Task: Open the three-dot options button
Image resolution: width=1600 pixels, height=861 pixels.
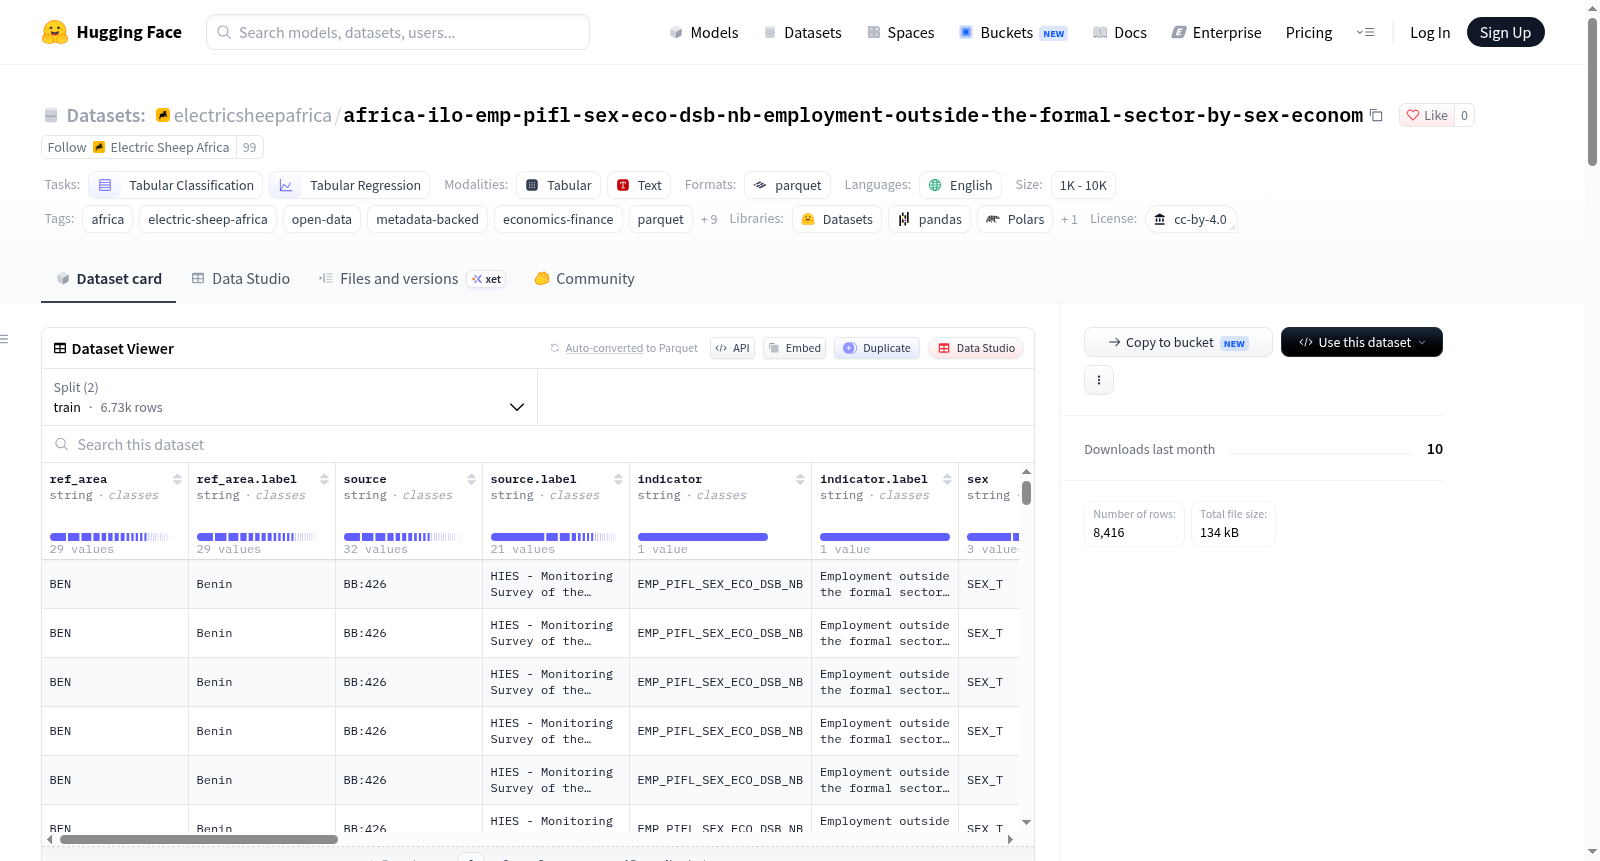Action: [x=1099, y=380]
